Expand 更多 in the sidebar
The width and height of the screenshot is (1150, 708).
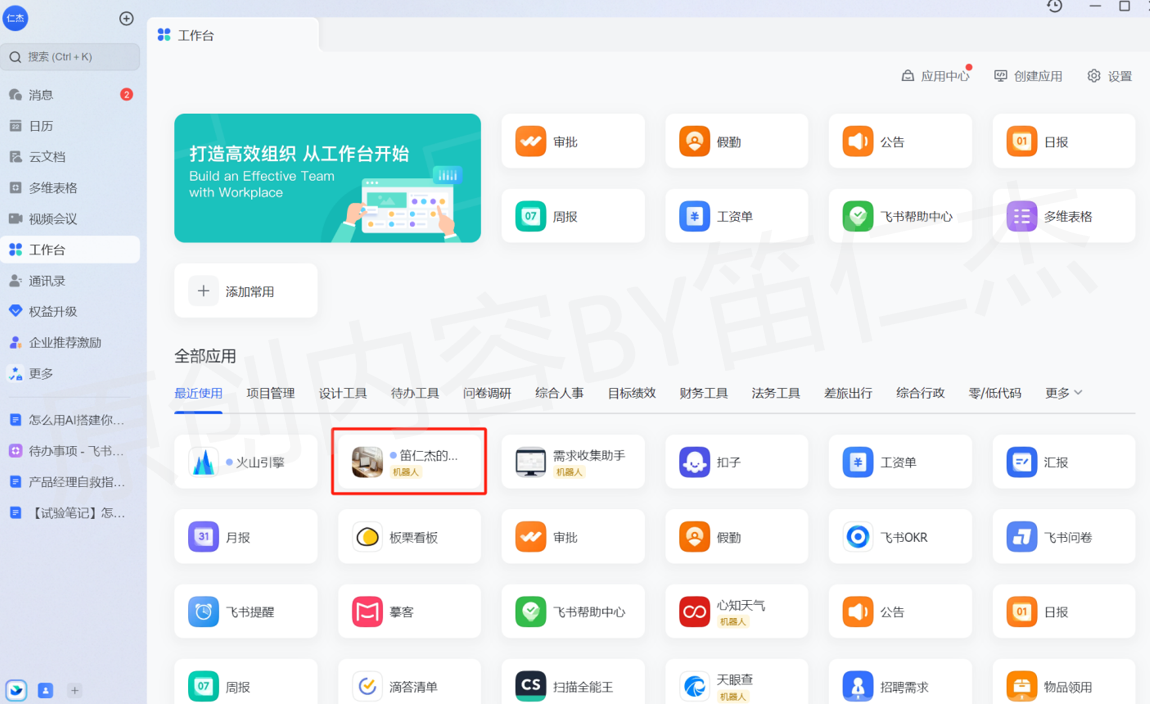click(70, 373)
